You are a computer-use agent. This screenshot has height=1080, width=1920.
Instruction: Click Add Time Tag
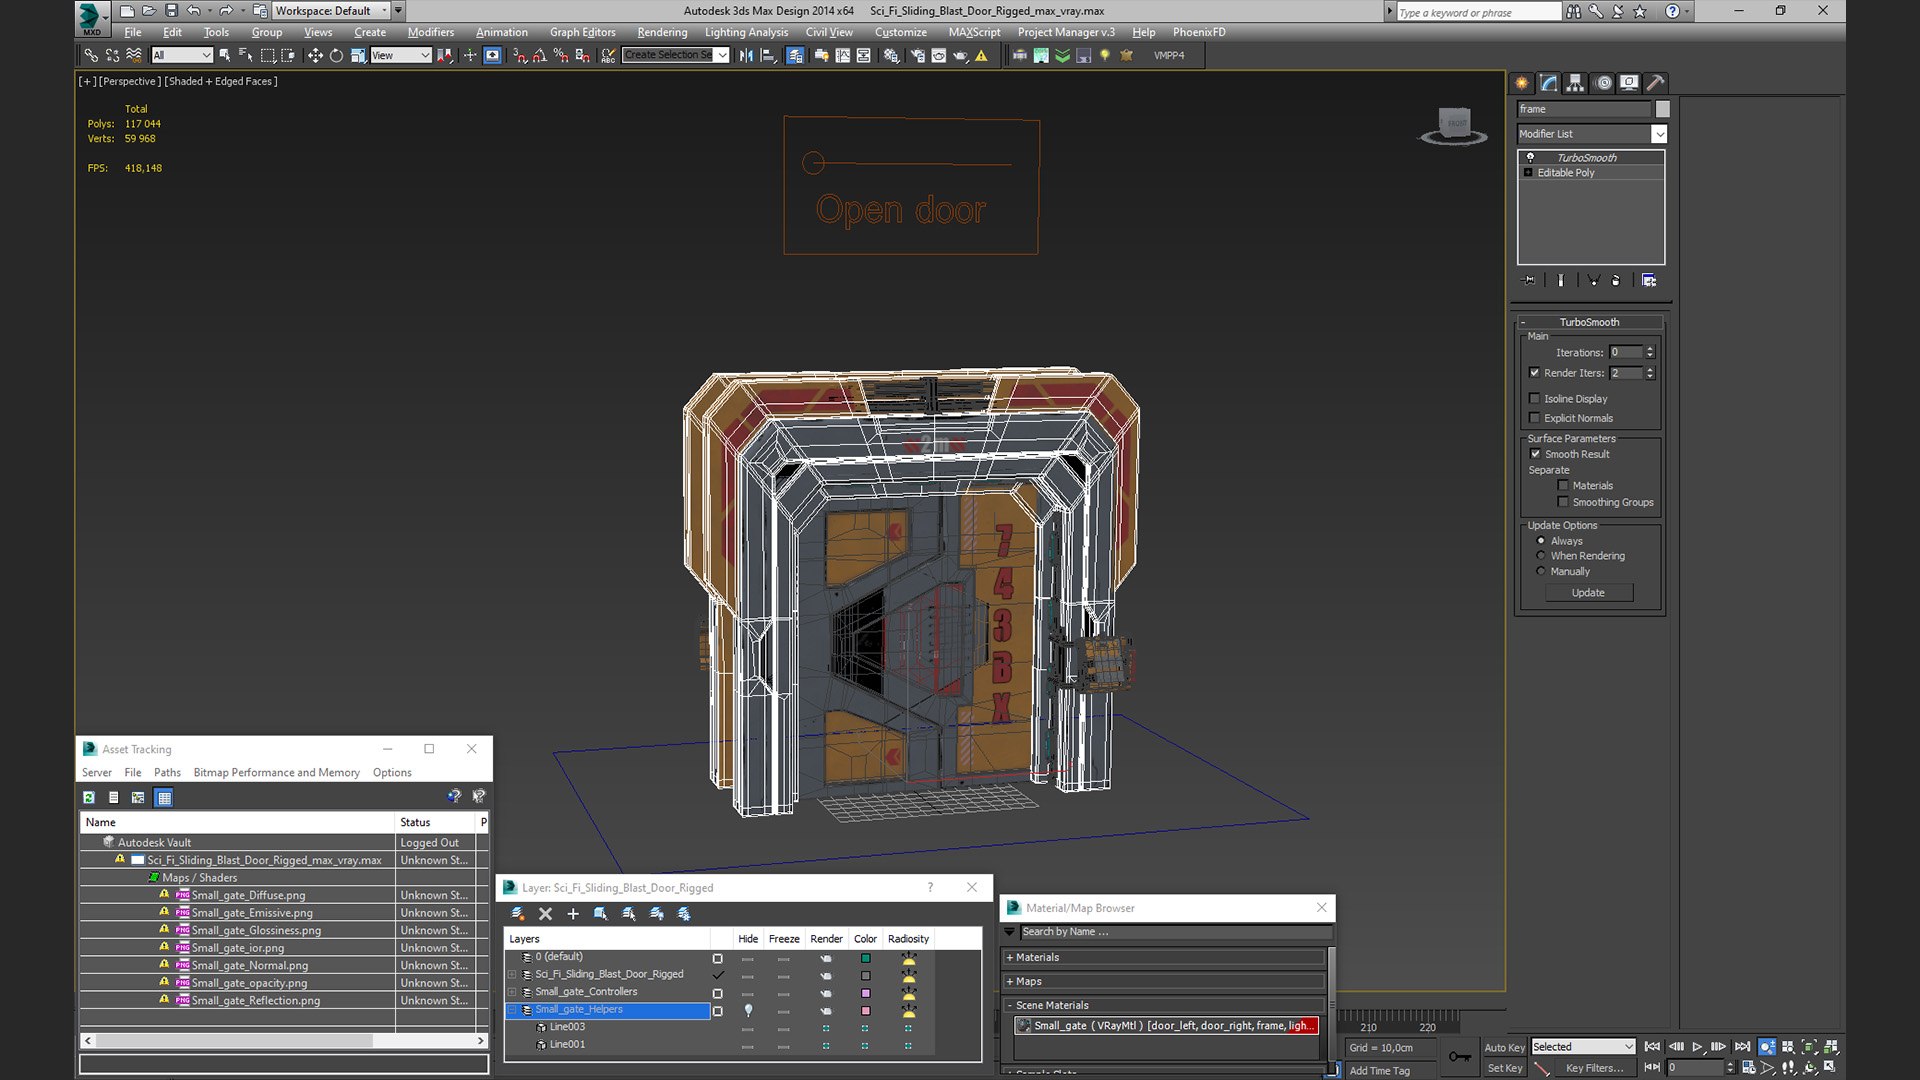(x=1379, y=1071)
